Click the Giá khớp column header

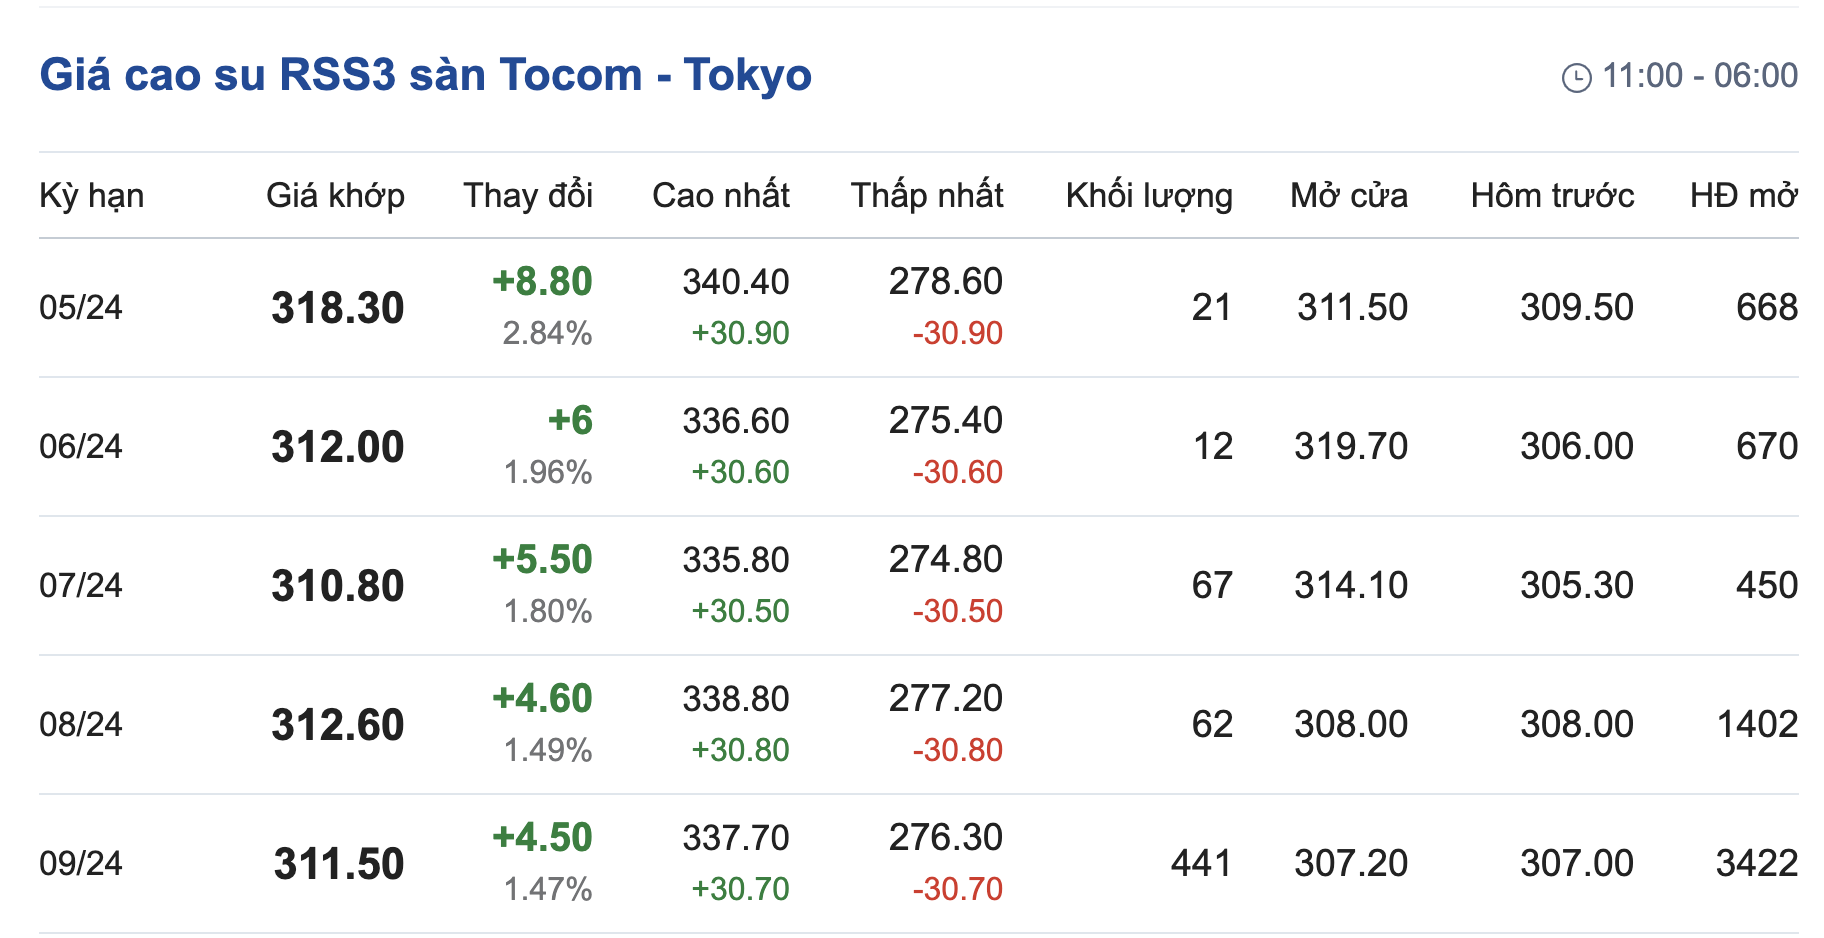[335, 195]
